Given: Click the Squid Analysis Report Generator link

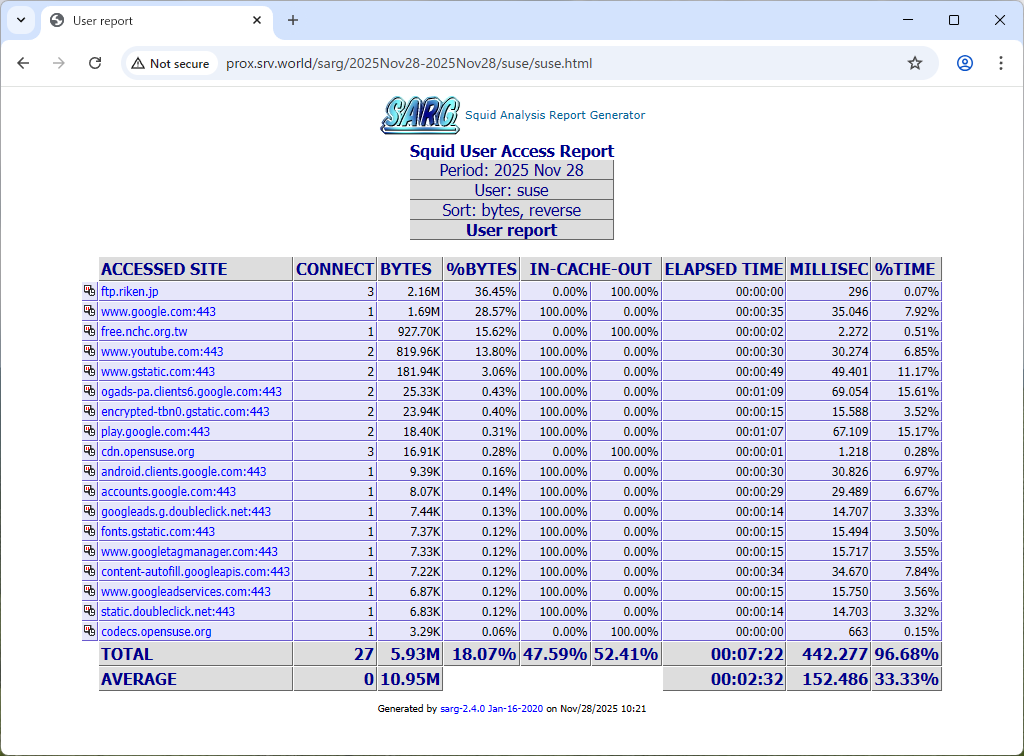Looking at the screenshot, I should [555, 115].
